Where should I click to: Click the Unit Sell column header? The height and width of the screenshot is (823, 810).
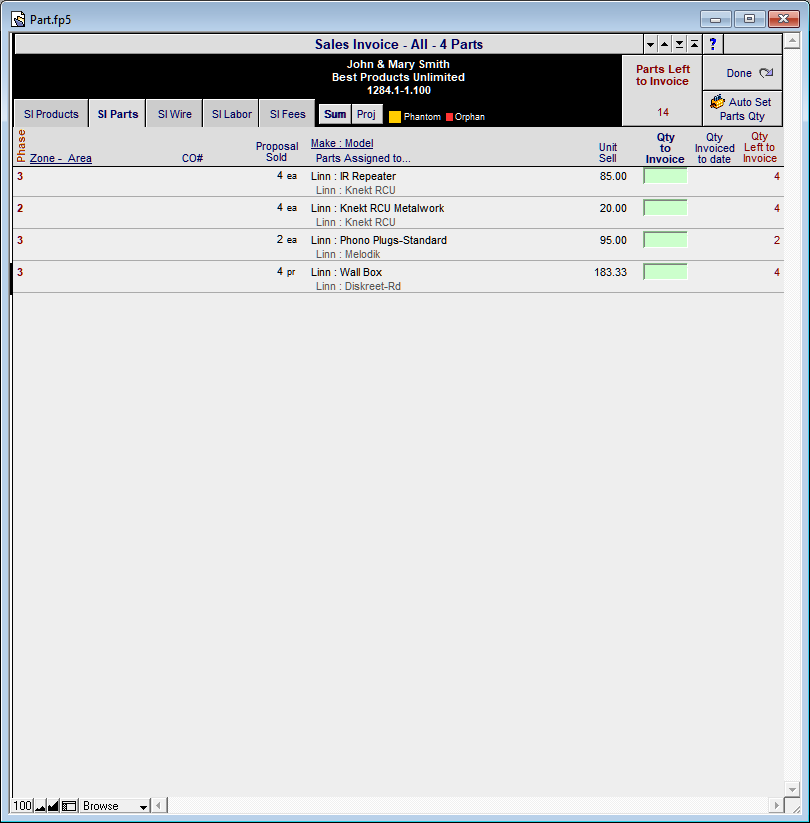click(608, 153)
